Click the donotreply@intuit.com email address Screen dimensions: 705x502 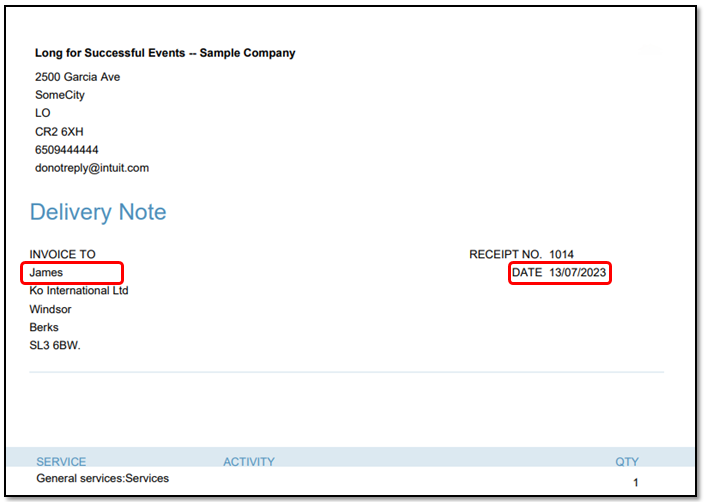92,168
